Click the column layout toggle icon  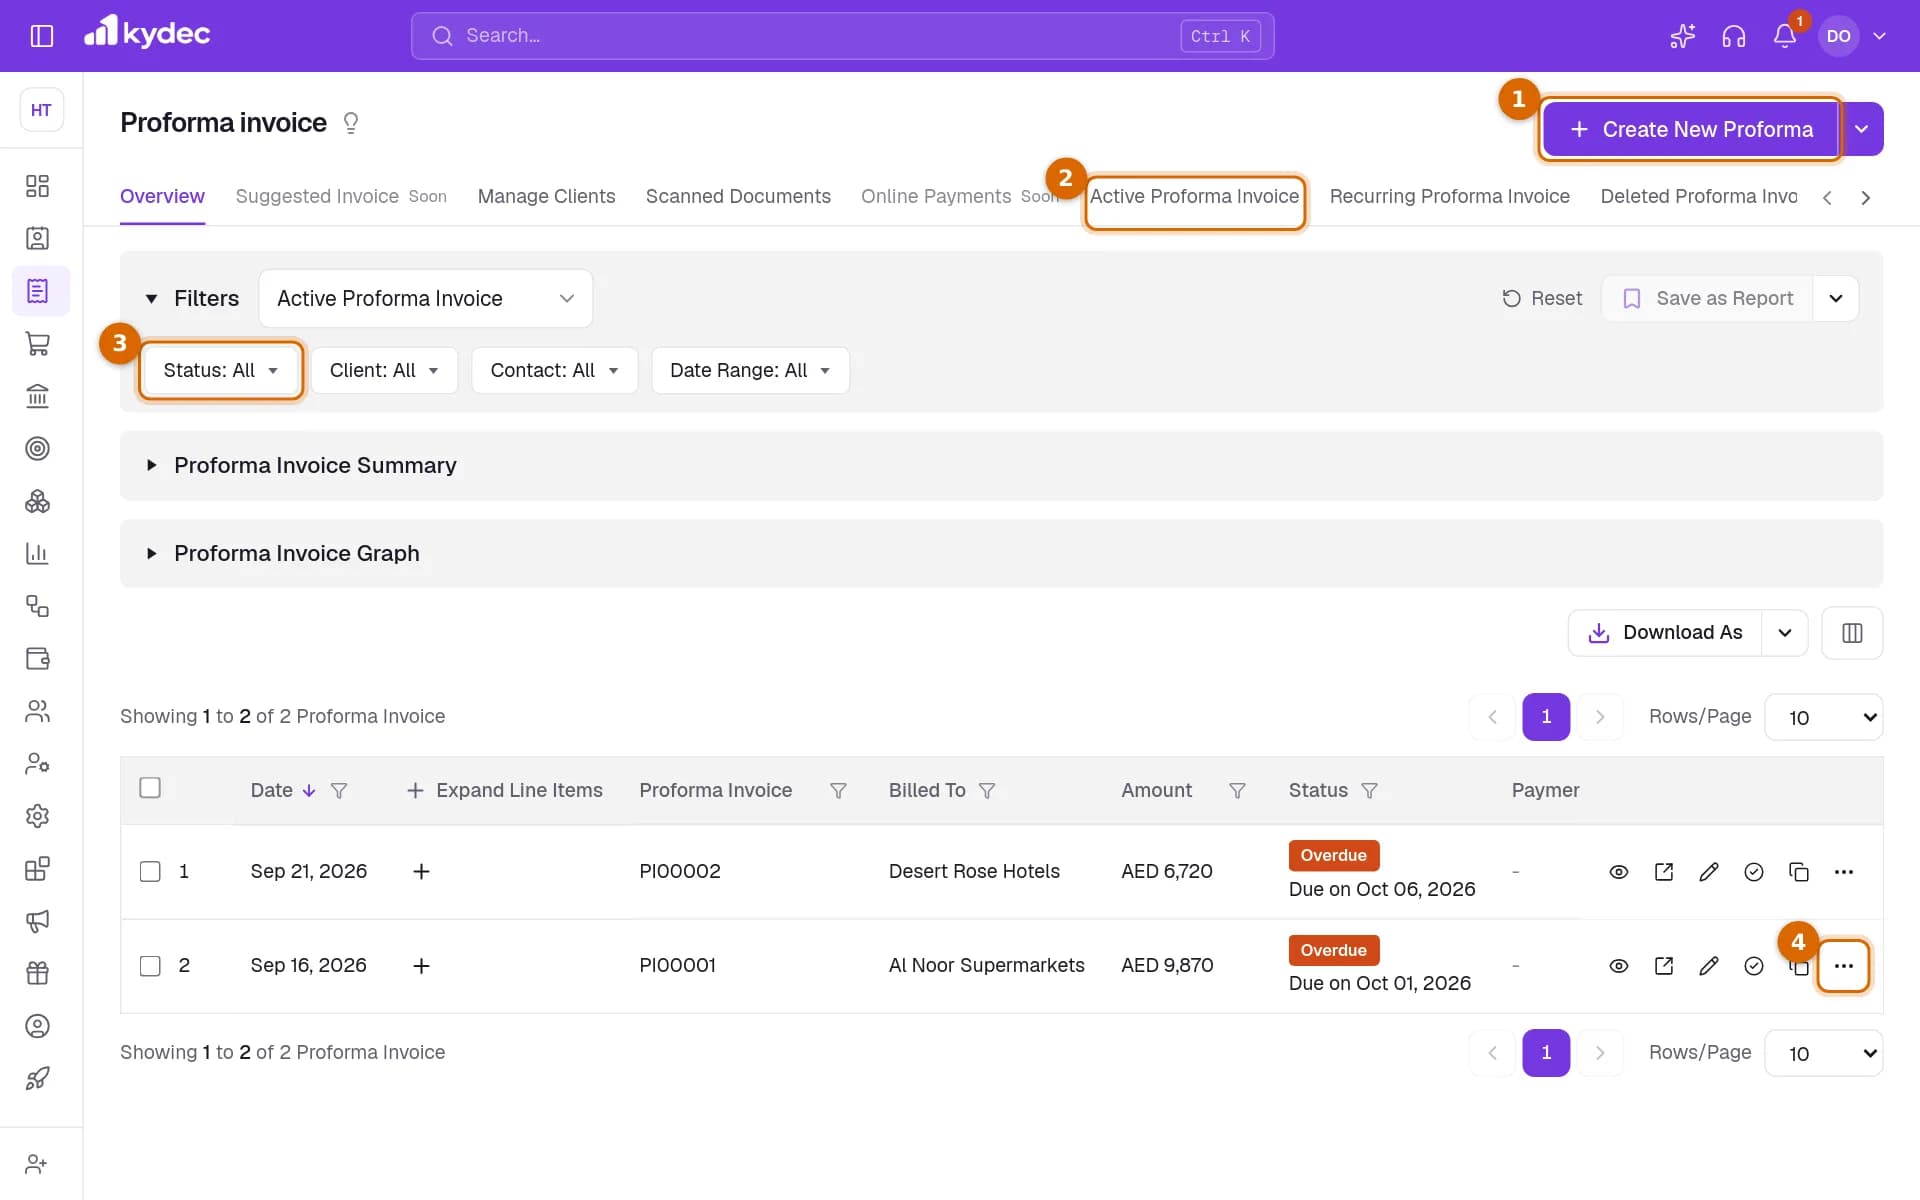pos(1852,633)
